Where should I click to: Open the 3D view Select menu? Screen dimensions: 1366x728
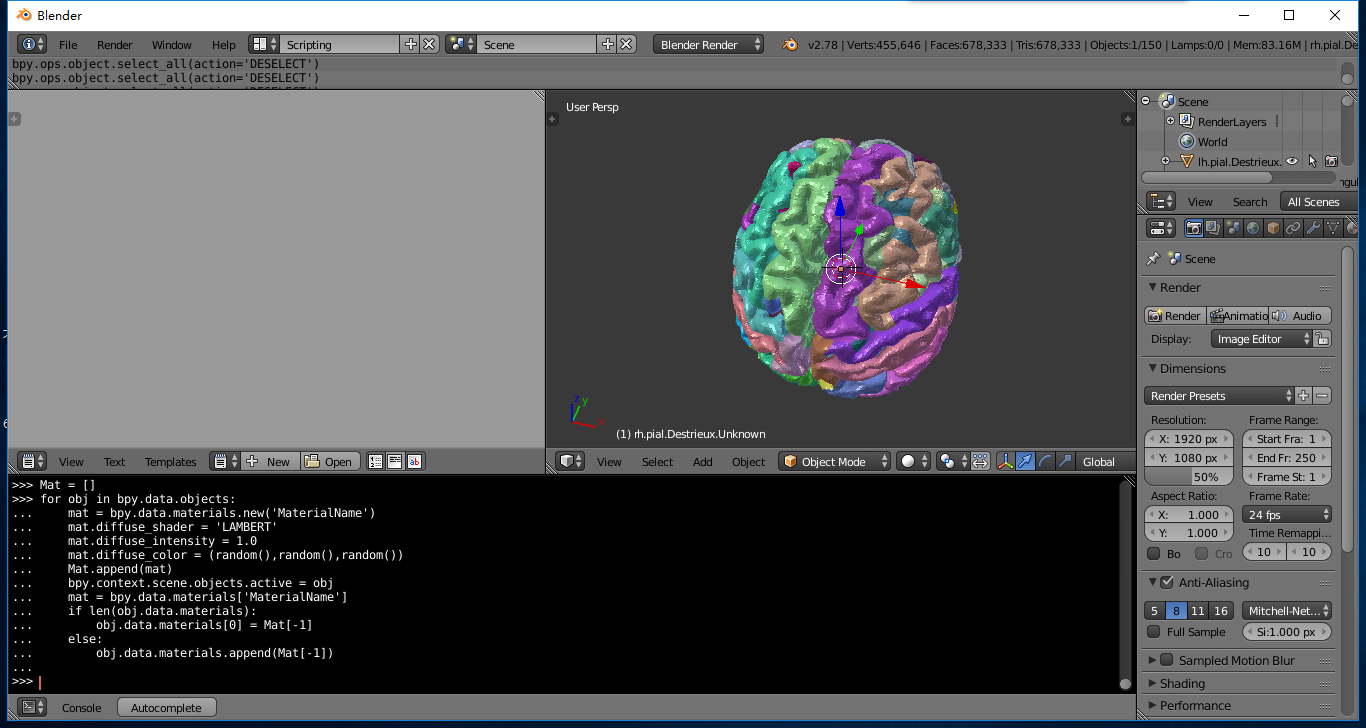[657, 461]
